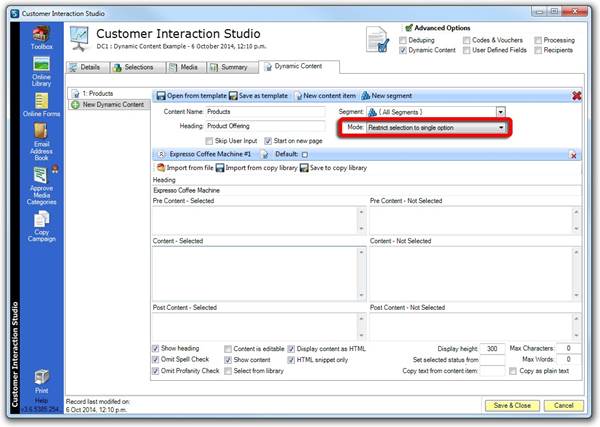600x427 pixels.
Task: Remove the Expresso Coffee Machine #1 item
Action: tap(574, 155)
